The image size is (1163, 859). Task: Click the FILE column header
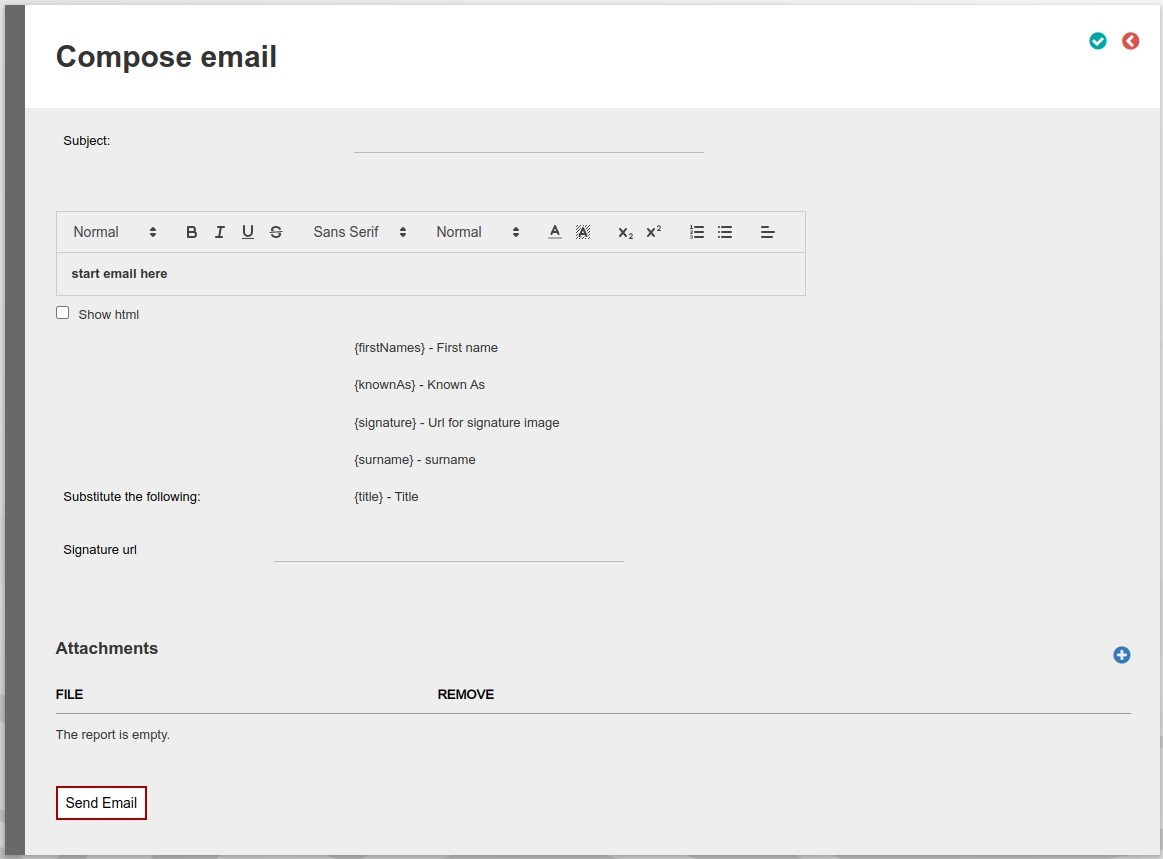point(69,694)
